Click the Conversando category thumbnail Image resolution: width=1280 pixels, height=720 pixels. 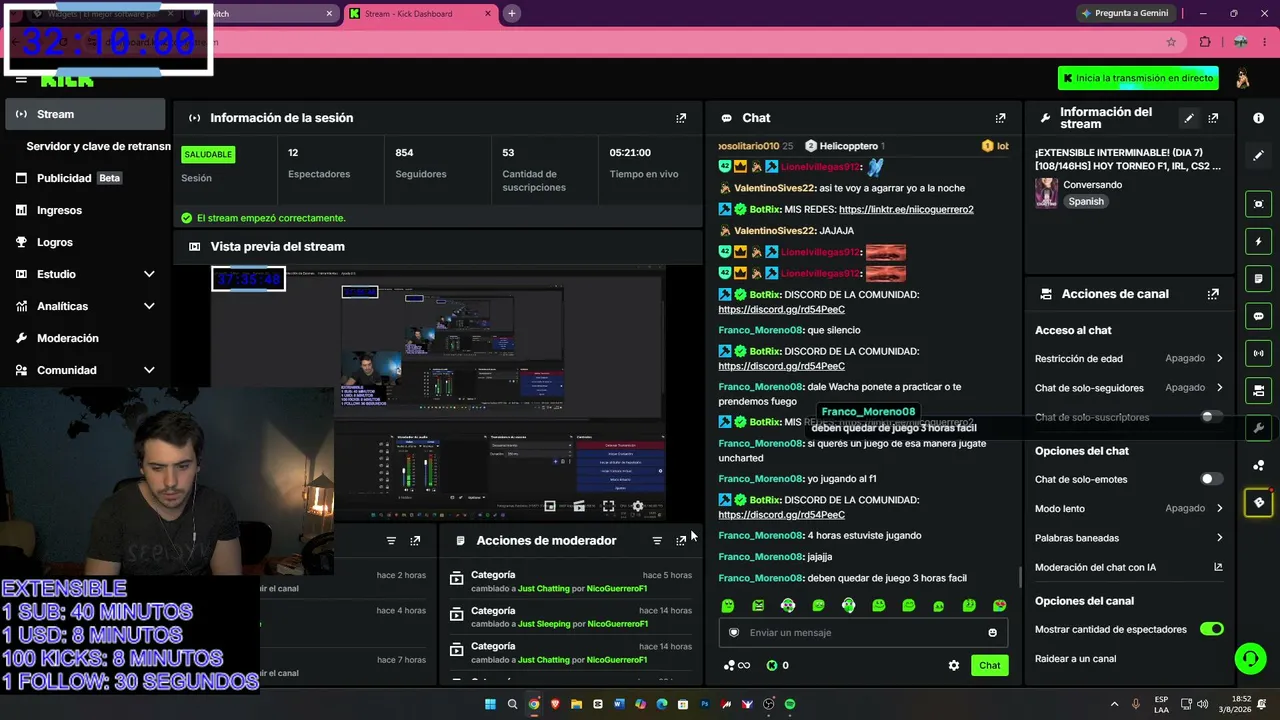(1046, 193)
